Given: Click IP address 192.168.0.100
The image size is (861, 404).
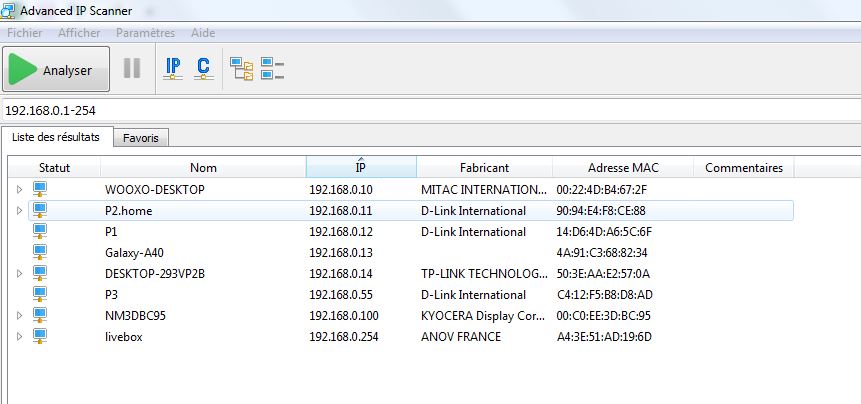Looking at the screenshot, I should click(344, 316).
